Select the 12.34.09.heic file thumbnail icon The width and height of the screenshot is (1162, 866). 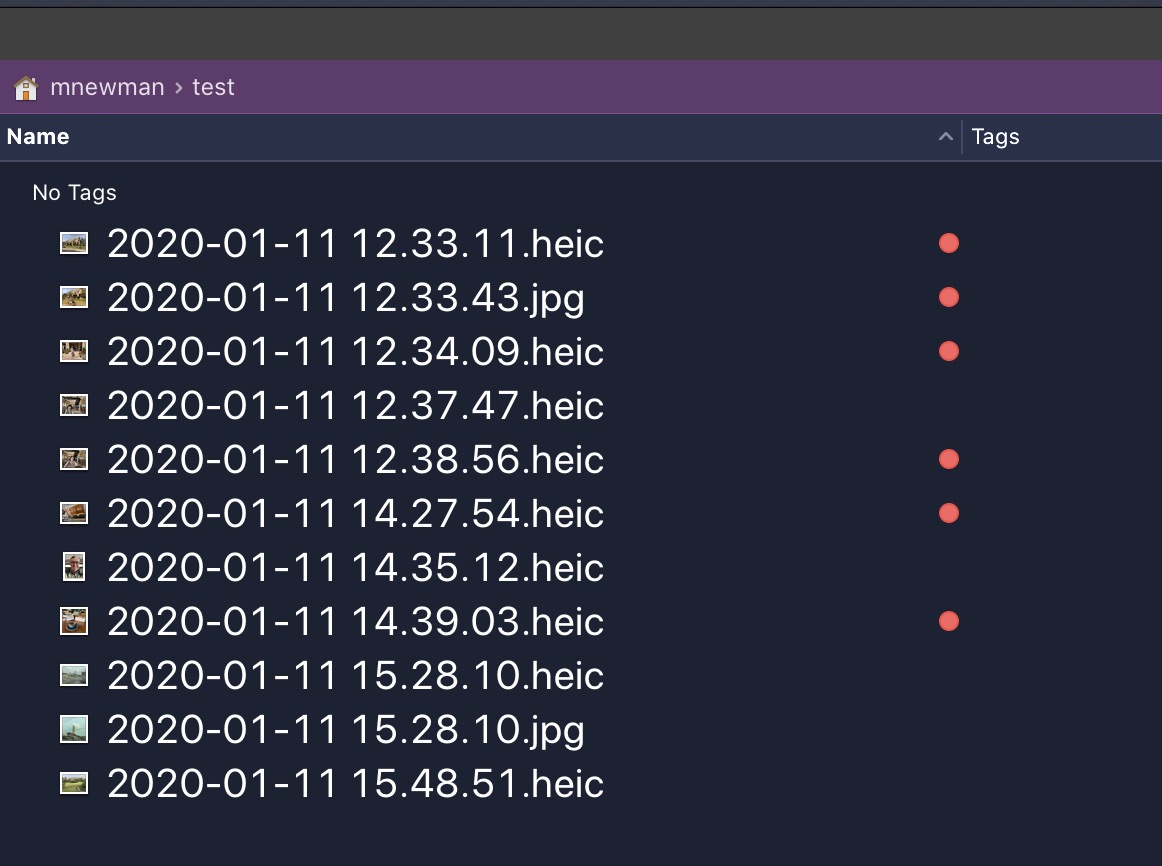[74, 351]
